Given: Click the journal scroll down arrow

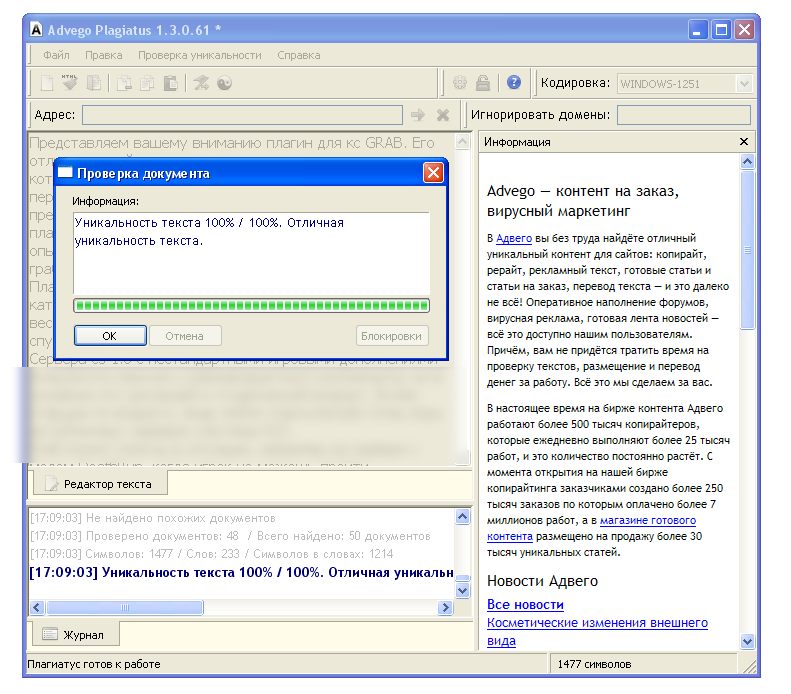Looking at the screenshot, I should point(463,590).
